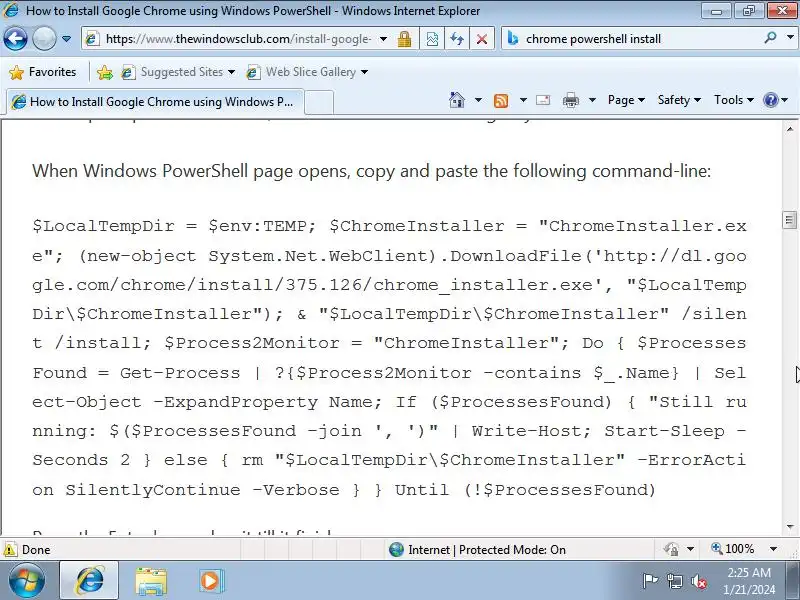
Task: Go to the Home page icon
Action: point(457,100)
